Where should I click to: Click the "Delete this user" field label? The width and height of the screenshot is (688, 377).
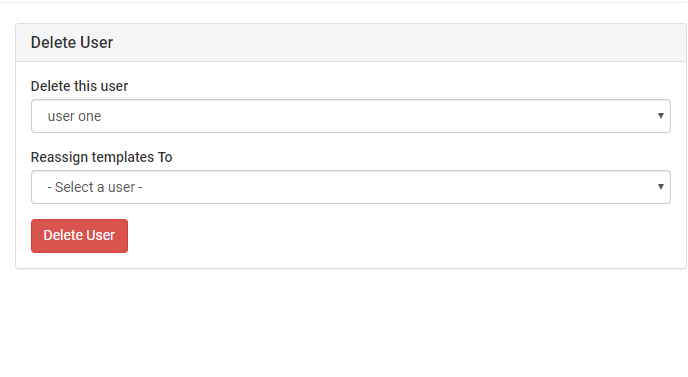(x=79, y=86)
